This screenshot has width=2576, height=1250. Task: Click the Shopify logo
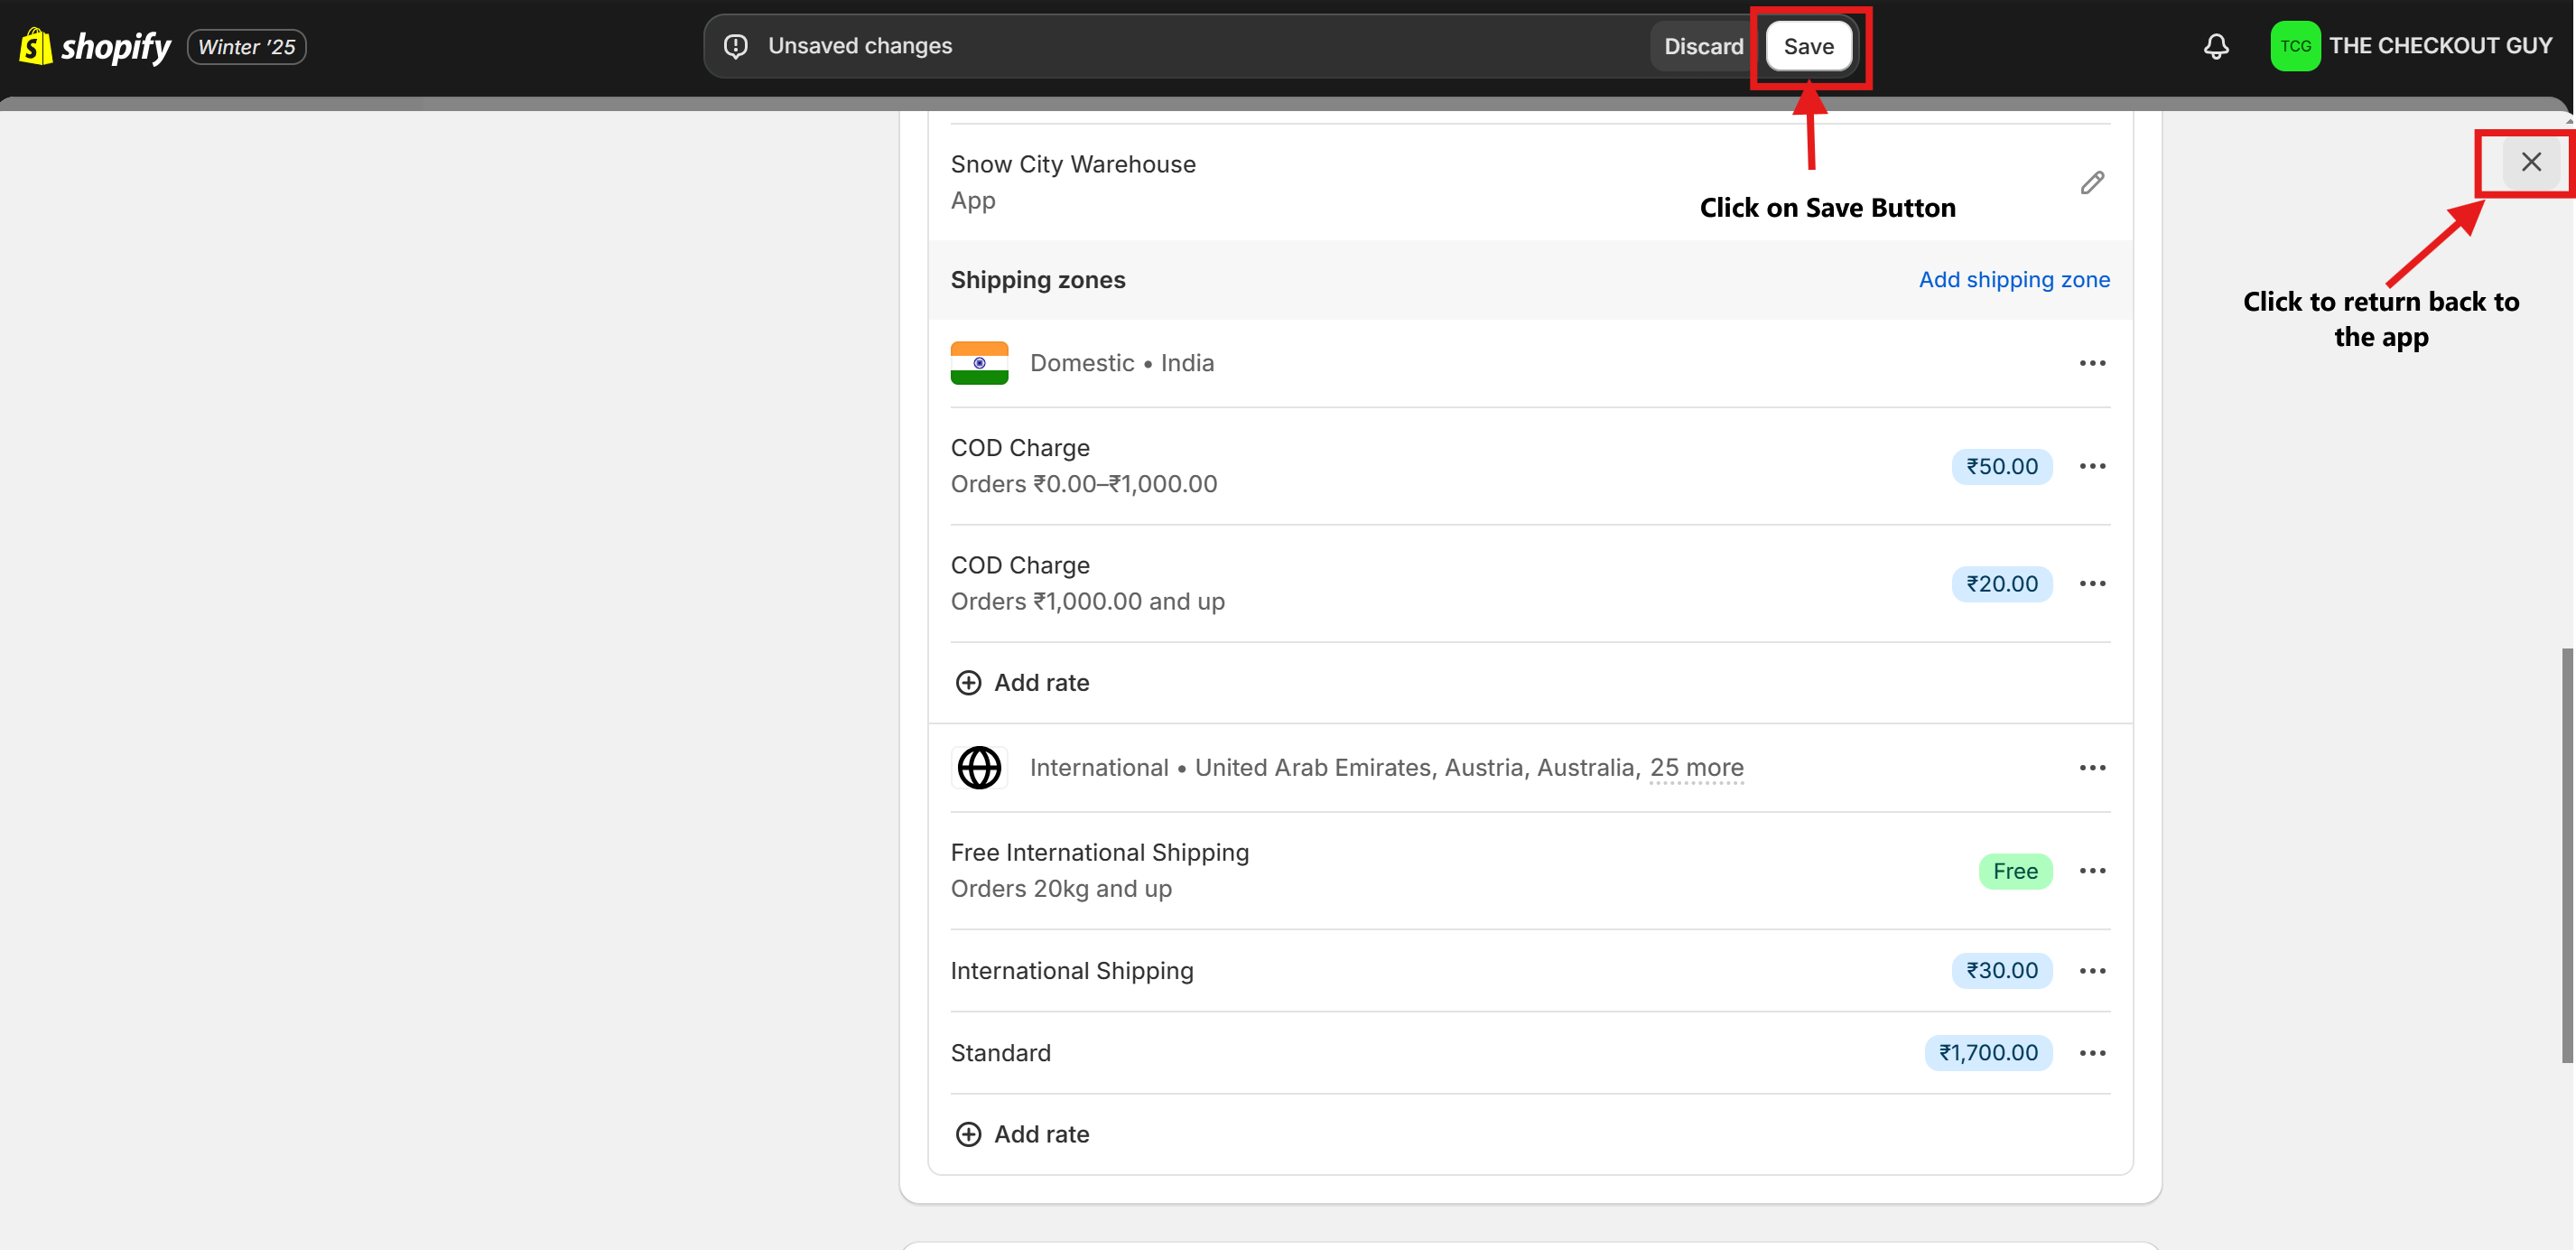coord(95,46)
